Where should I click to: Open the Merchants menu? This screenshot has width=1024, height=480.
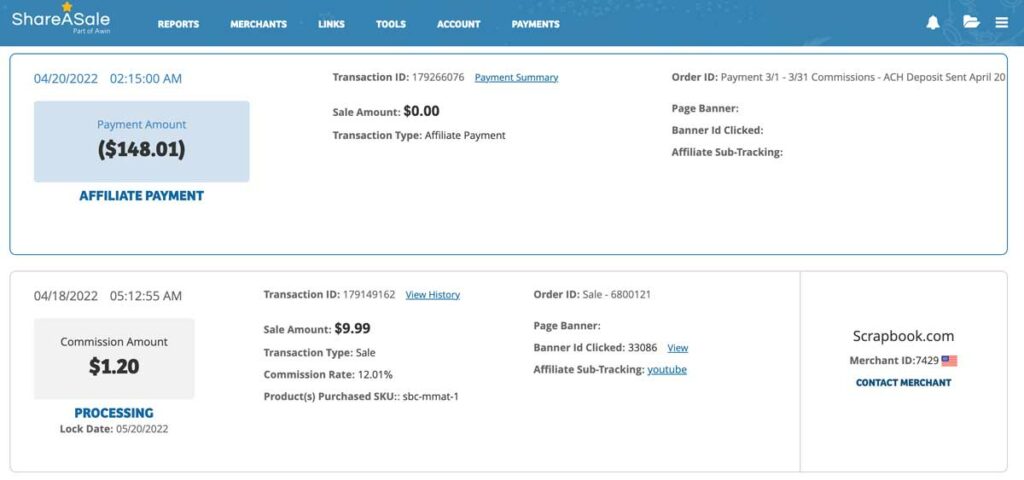click(259, 24)
